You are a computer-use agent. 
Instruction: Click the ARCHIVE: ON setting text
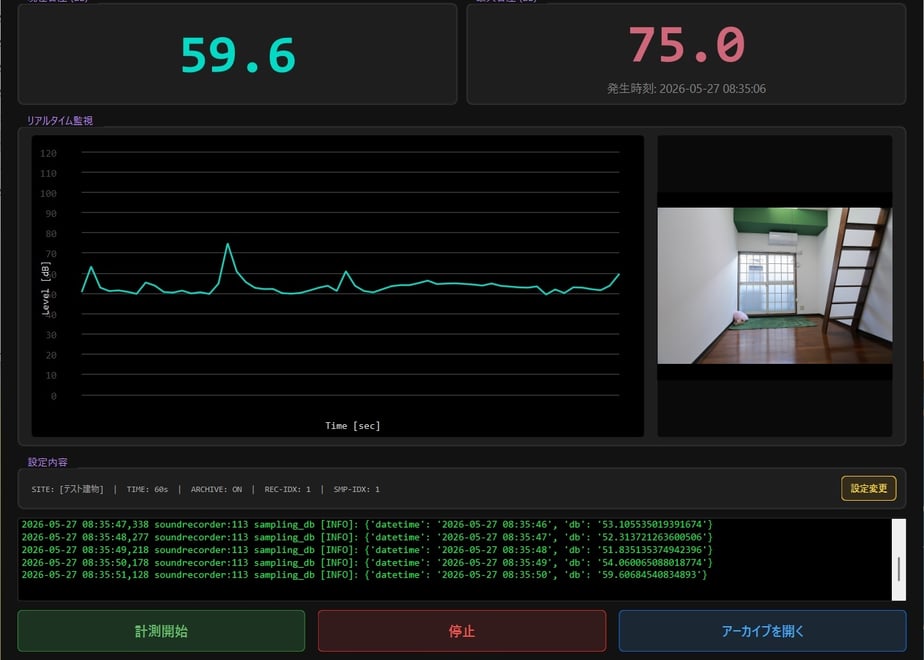tap(216, 489)
